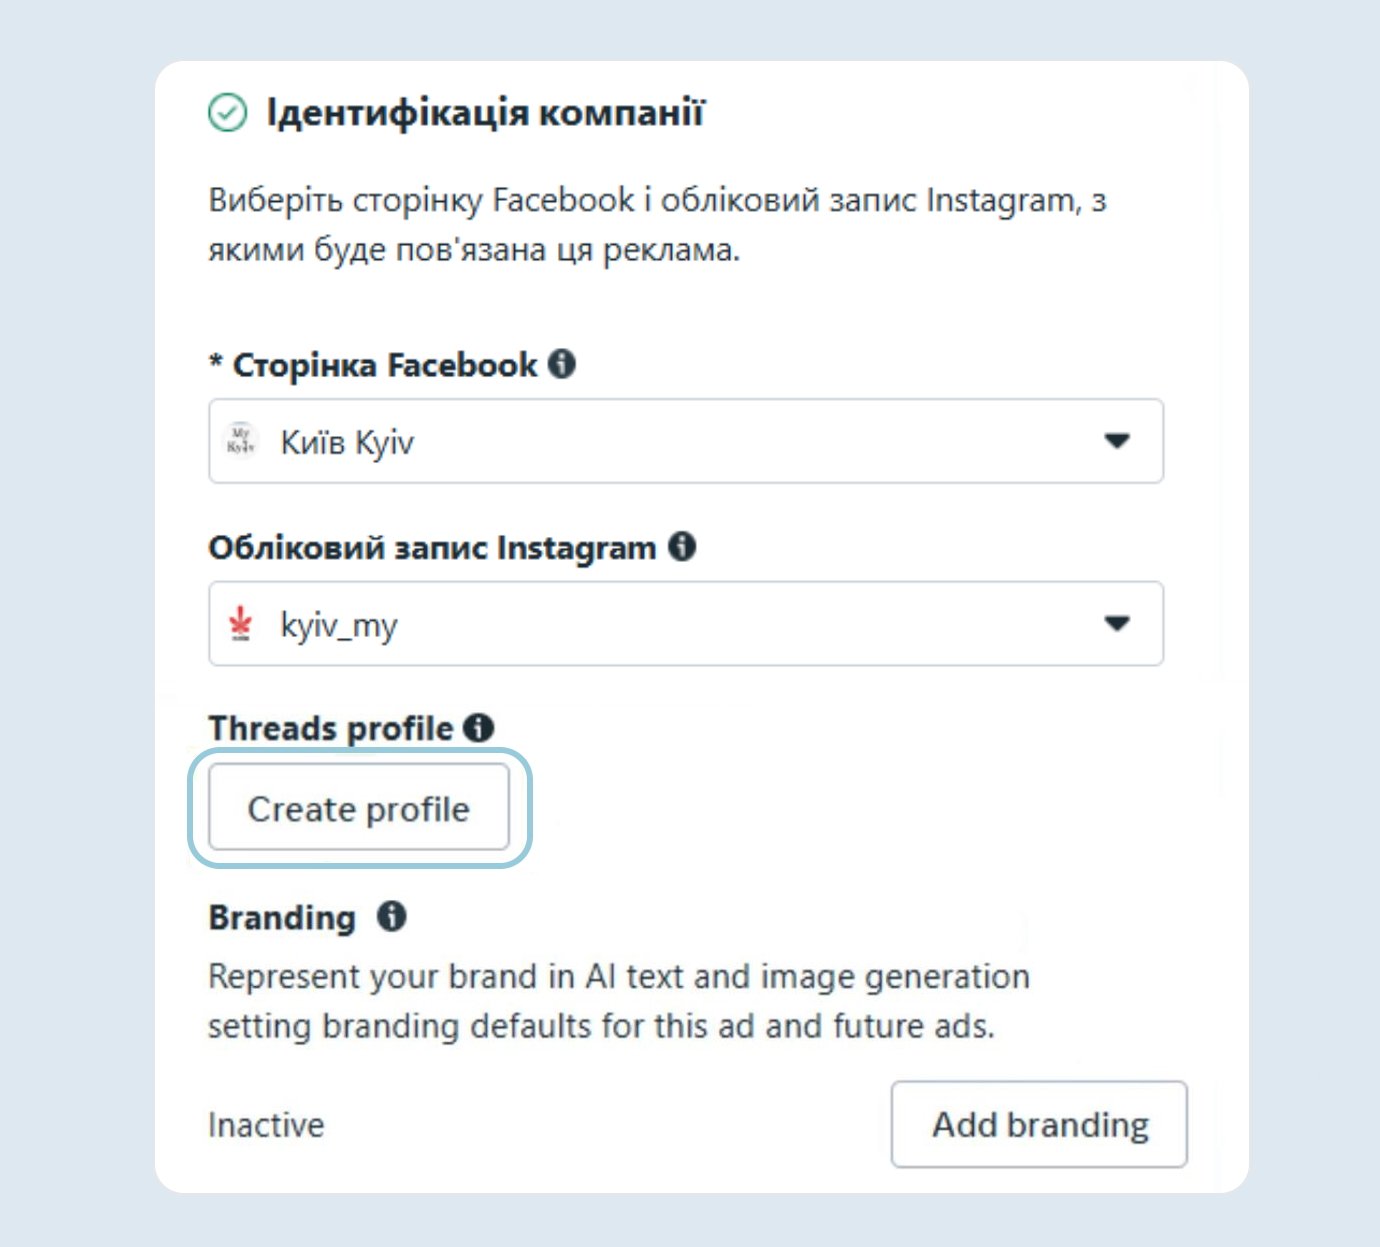Image resolution: width=1380 pixels, height=1247 pixels.
Task: Open info tooltip for Сторінка Facebook
Action: (x=563, y=364)
